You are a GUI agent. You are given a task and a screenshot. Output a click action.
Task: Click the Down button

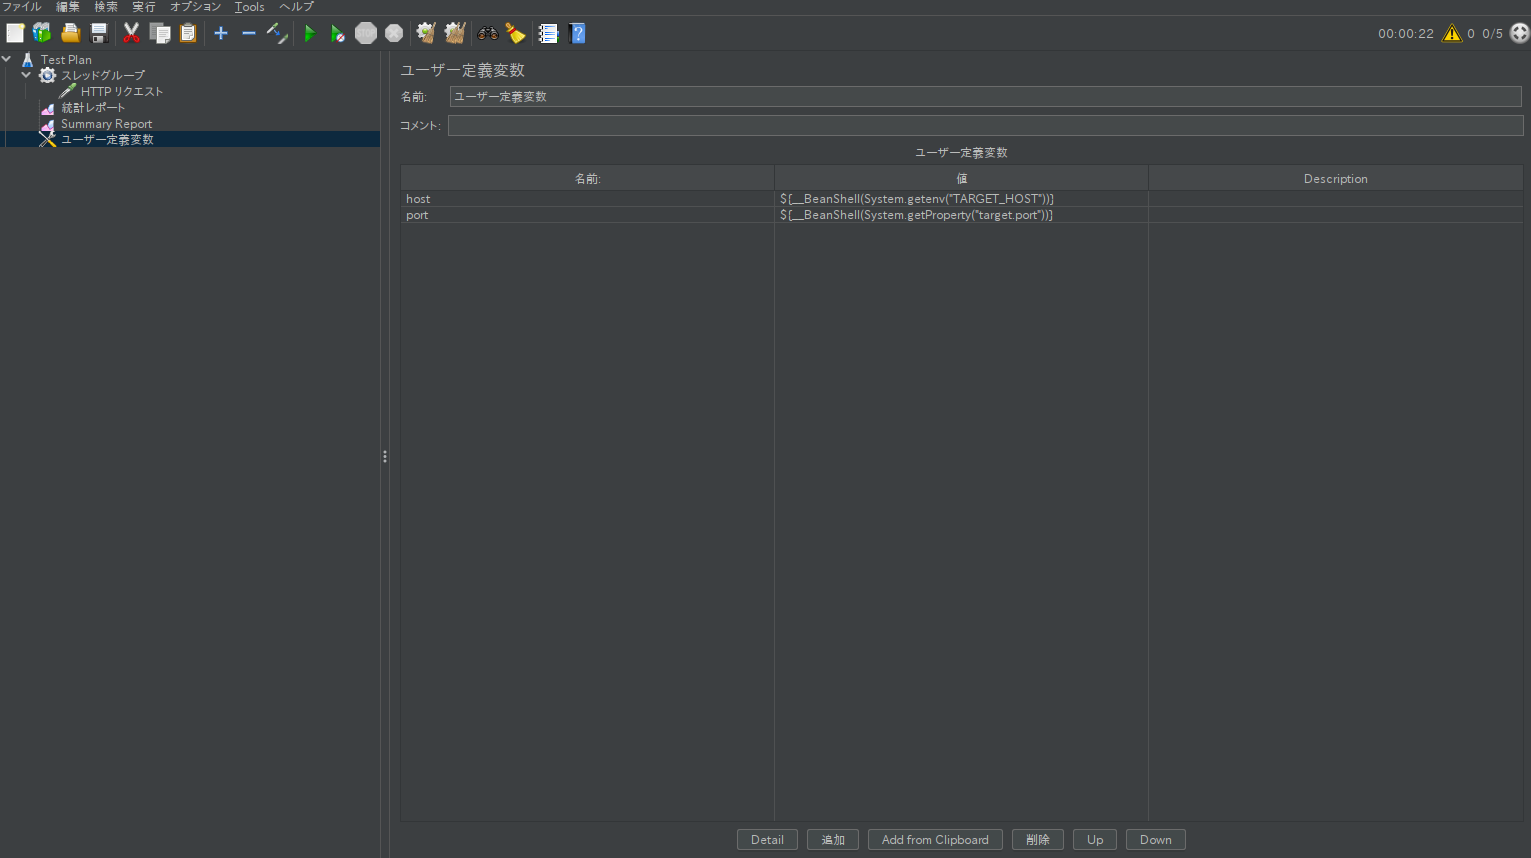(1156, 840)
